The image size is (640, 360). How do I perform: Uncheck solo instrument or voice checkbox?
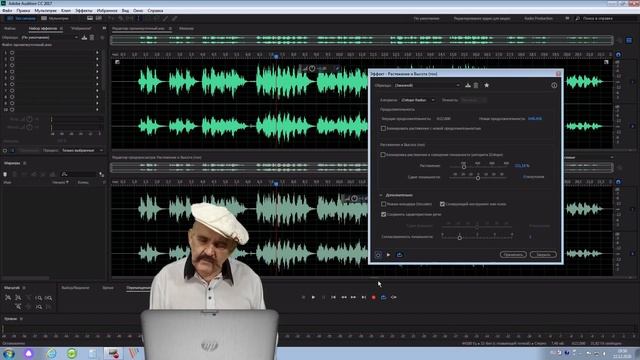pyautogui.click(x=442, y=204)
